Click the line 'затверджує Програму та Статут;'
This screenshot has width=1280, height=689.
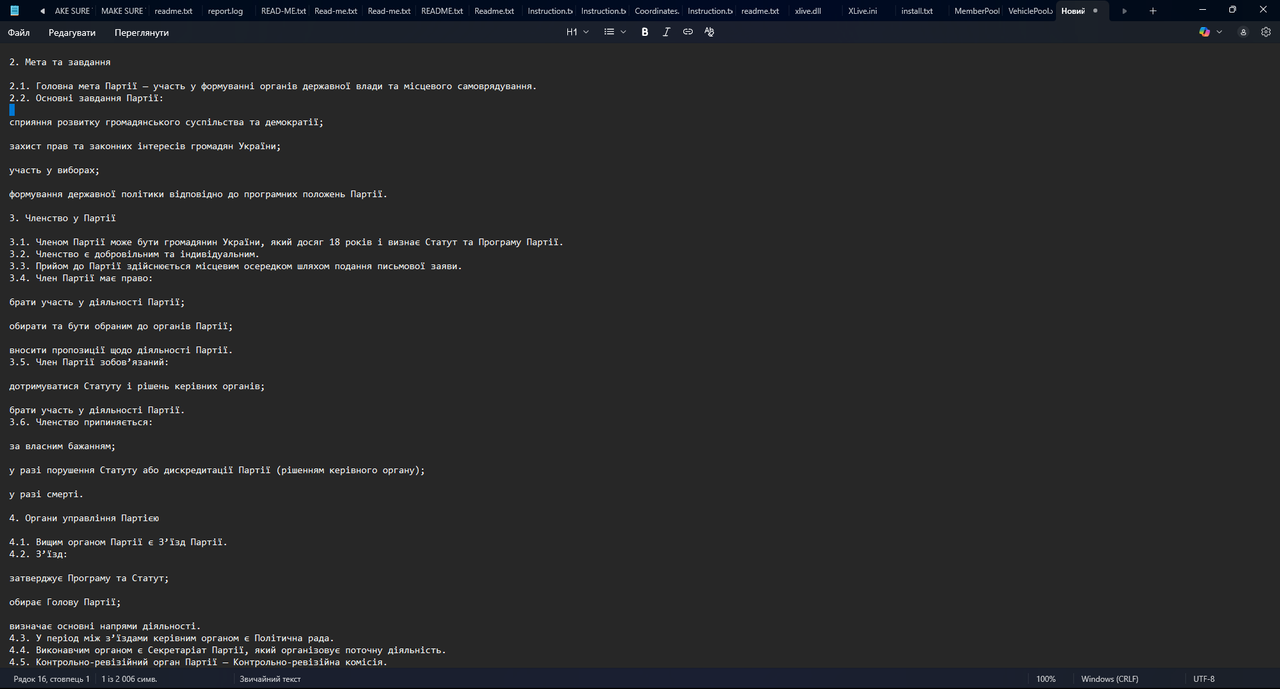[89, 578]
